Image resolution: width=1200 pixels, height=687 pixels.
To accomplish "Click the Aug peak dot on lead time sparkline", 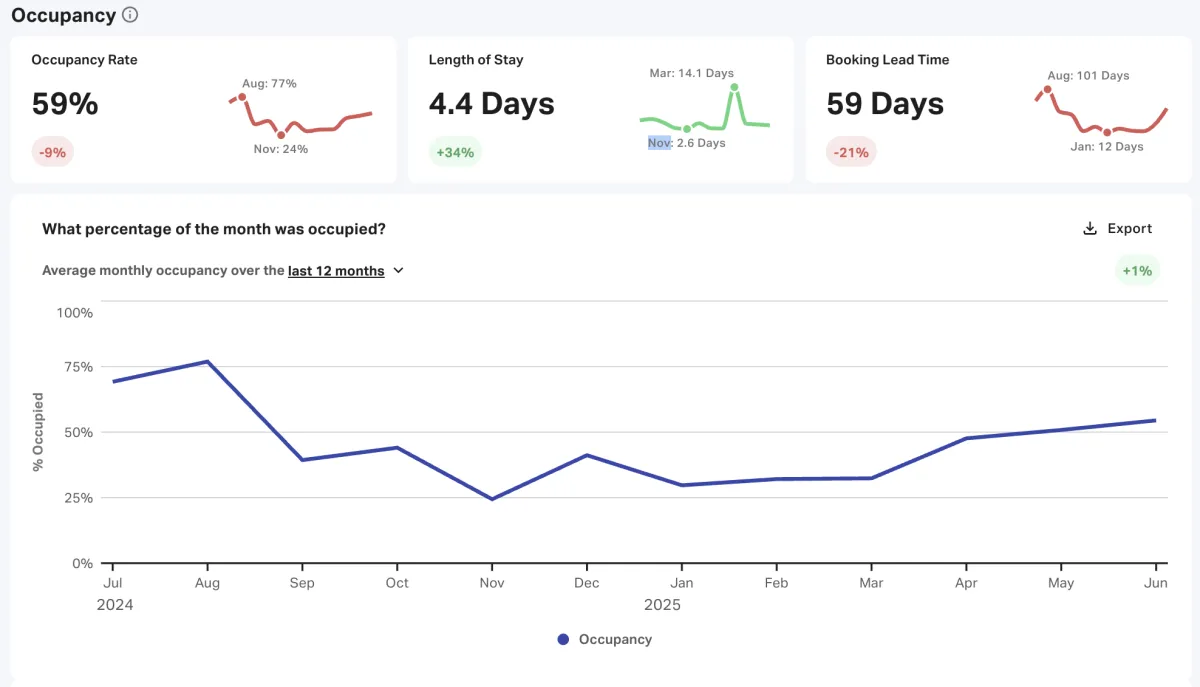I will coord(1047,89).
